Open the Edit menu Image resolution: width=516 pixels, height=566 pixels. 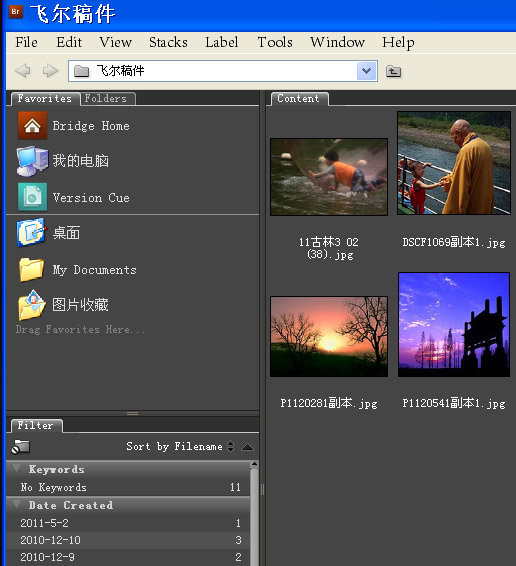pos(69,42)
